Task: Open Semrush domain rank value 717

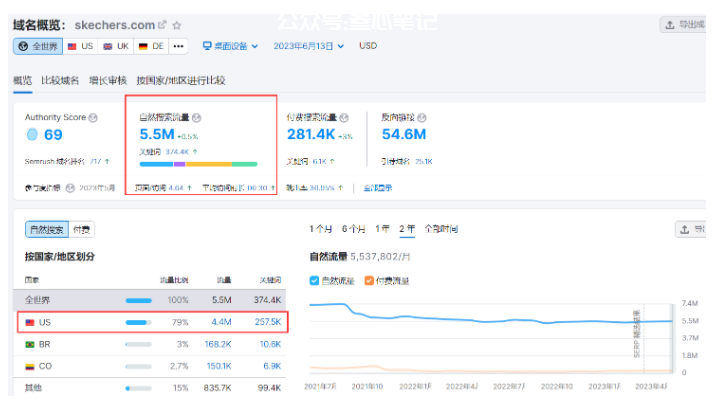Action: 95,161
